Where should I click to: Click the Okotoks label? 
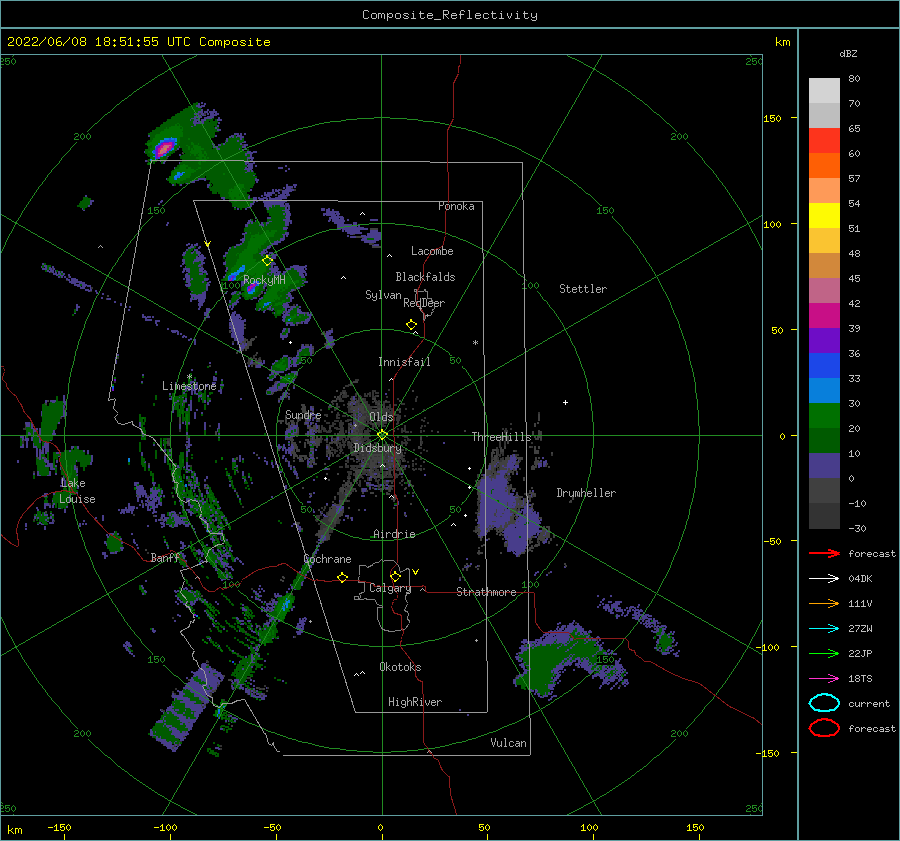click(x=400, y=667)
